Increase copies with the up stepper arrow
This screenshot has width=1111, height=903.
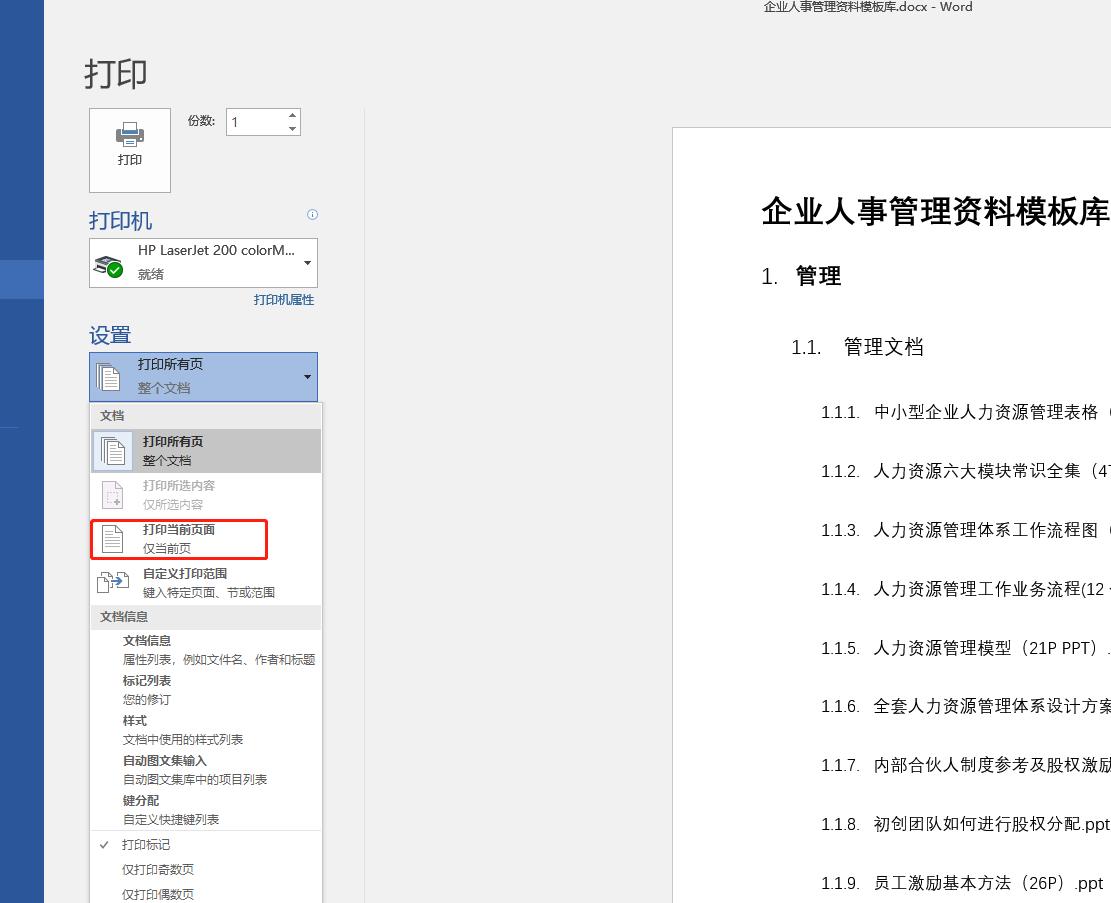pyautogui.click(x=290, y=115)
